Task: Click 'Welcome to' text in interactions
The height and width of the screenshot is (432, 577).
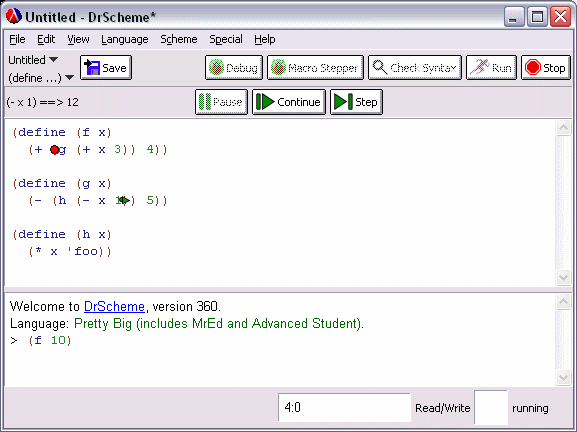Action: 45,307
